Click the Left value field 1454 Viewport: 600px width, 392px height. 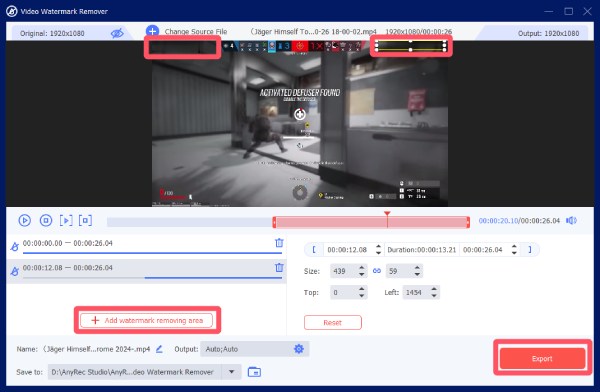point(416,292)
